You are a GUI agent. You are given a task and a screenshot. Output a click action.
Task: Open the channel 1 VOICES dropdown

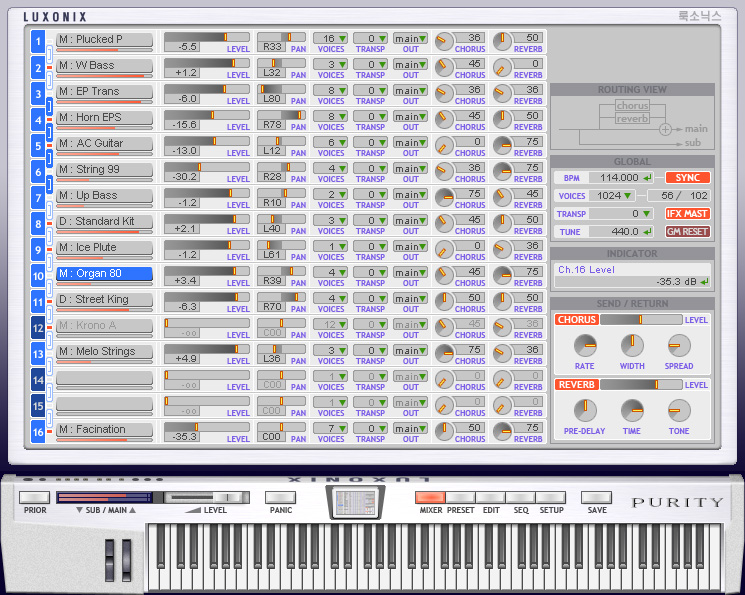coord(330,38)
